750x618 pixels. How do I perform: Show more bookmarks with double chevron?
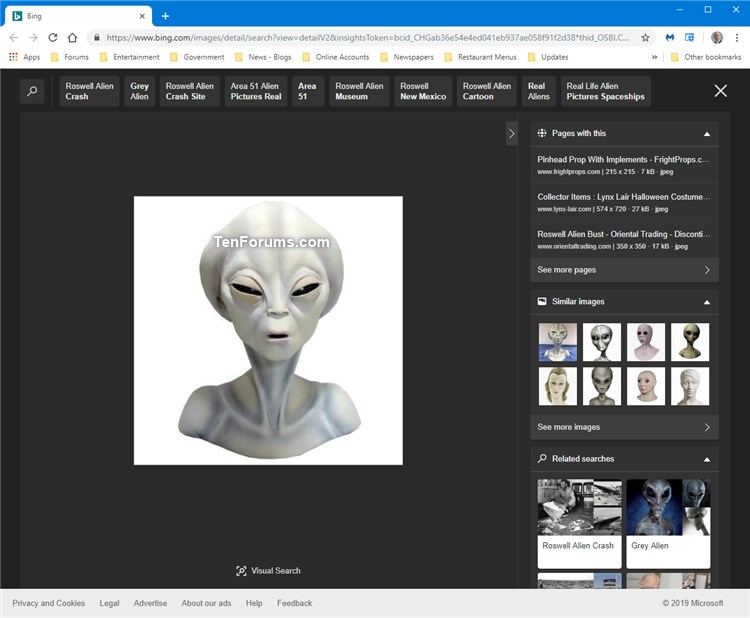[654, 57]
